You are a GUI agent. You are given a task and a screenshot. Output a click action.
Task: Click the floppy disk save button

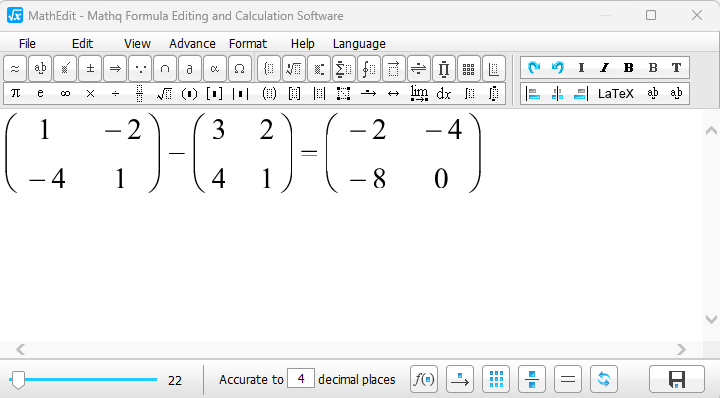[x=677, y=380]
